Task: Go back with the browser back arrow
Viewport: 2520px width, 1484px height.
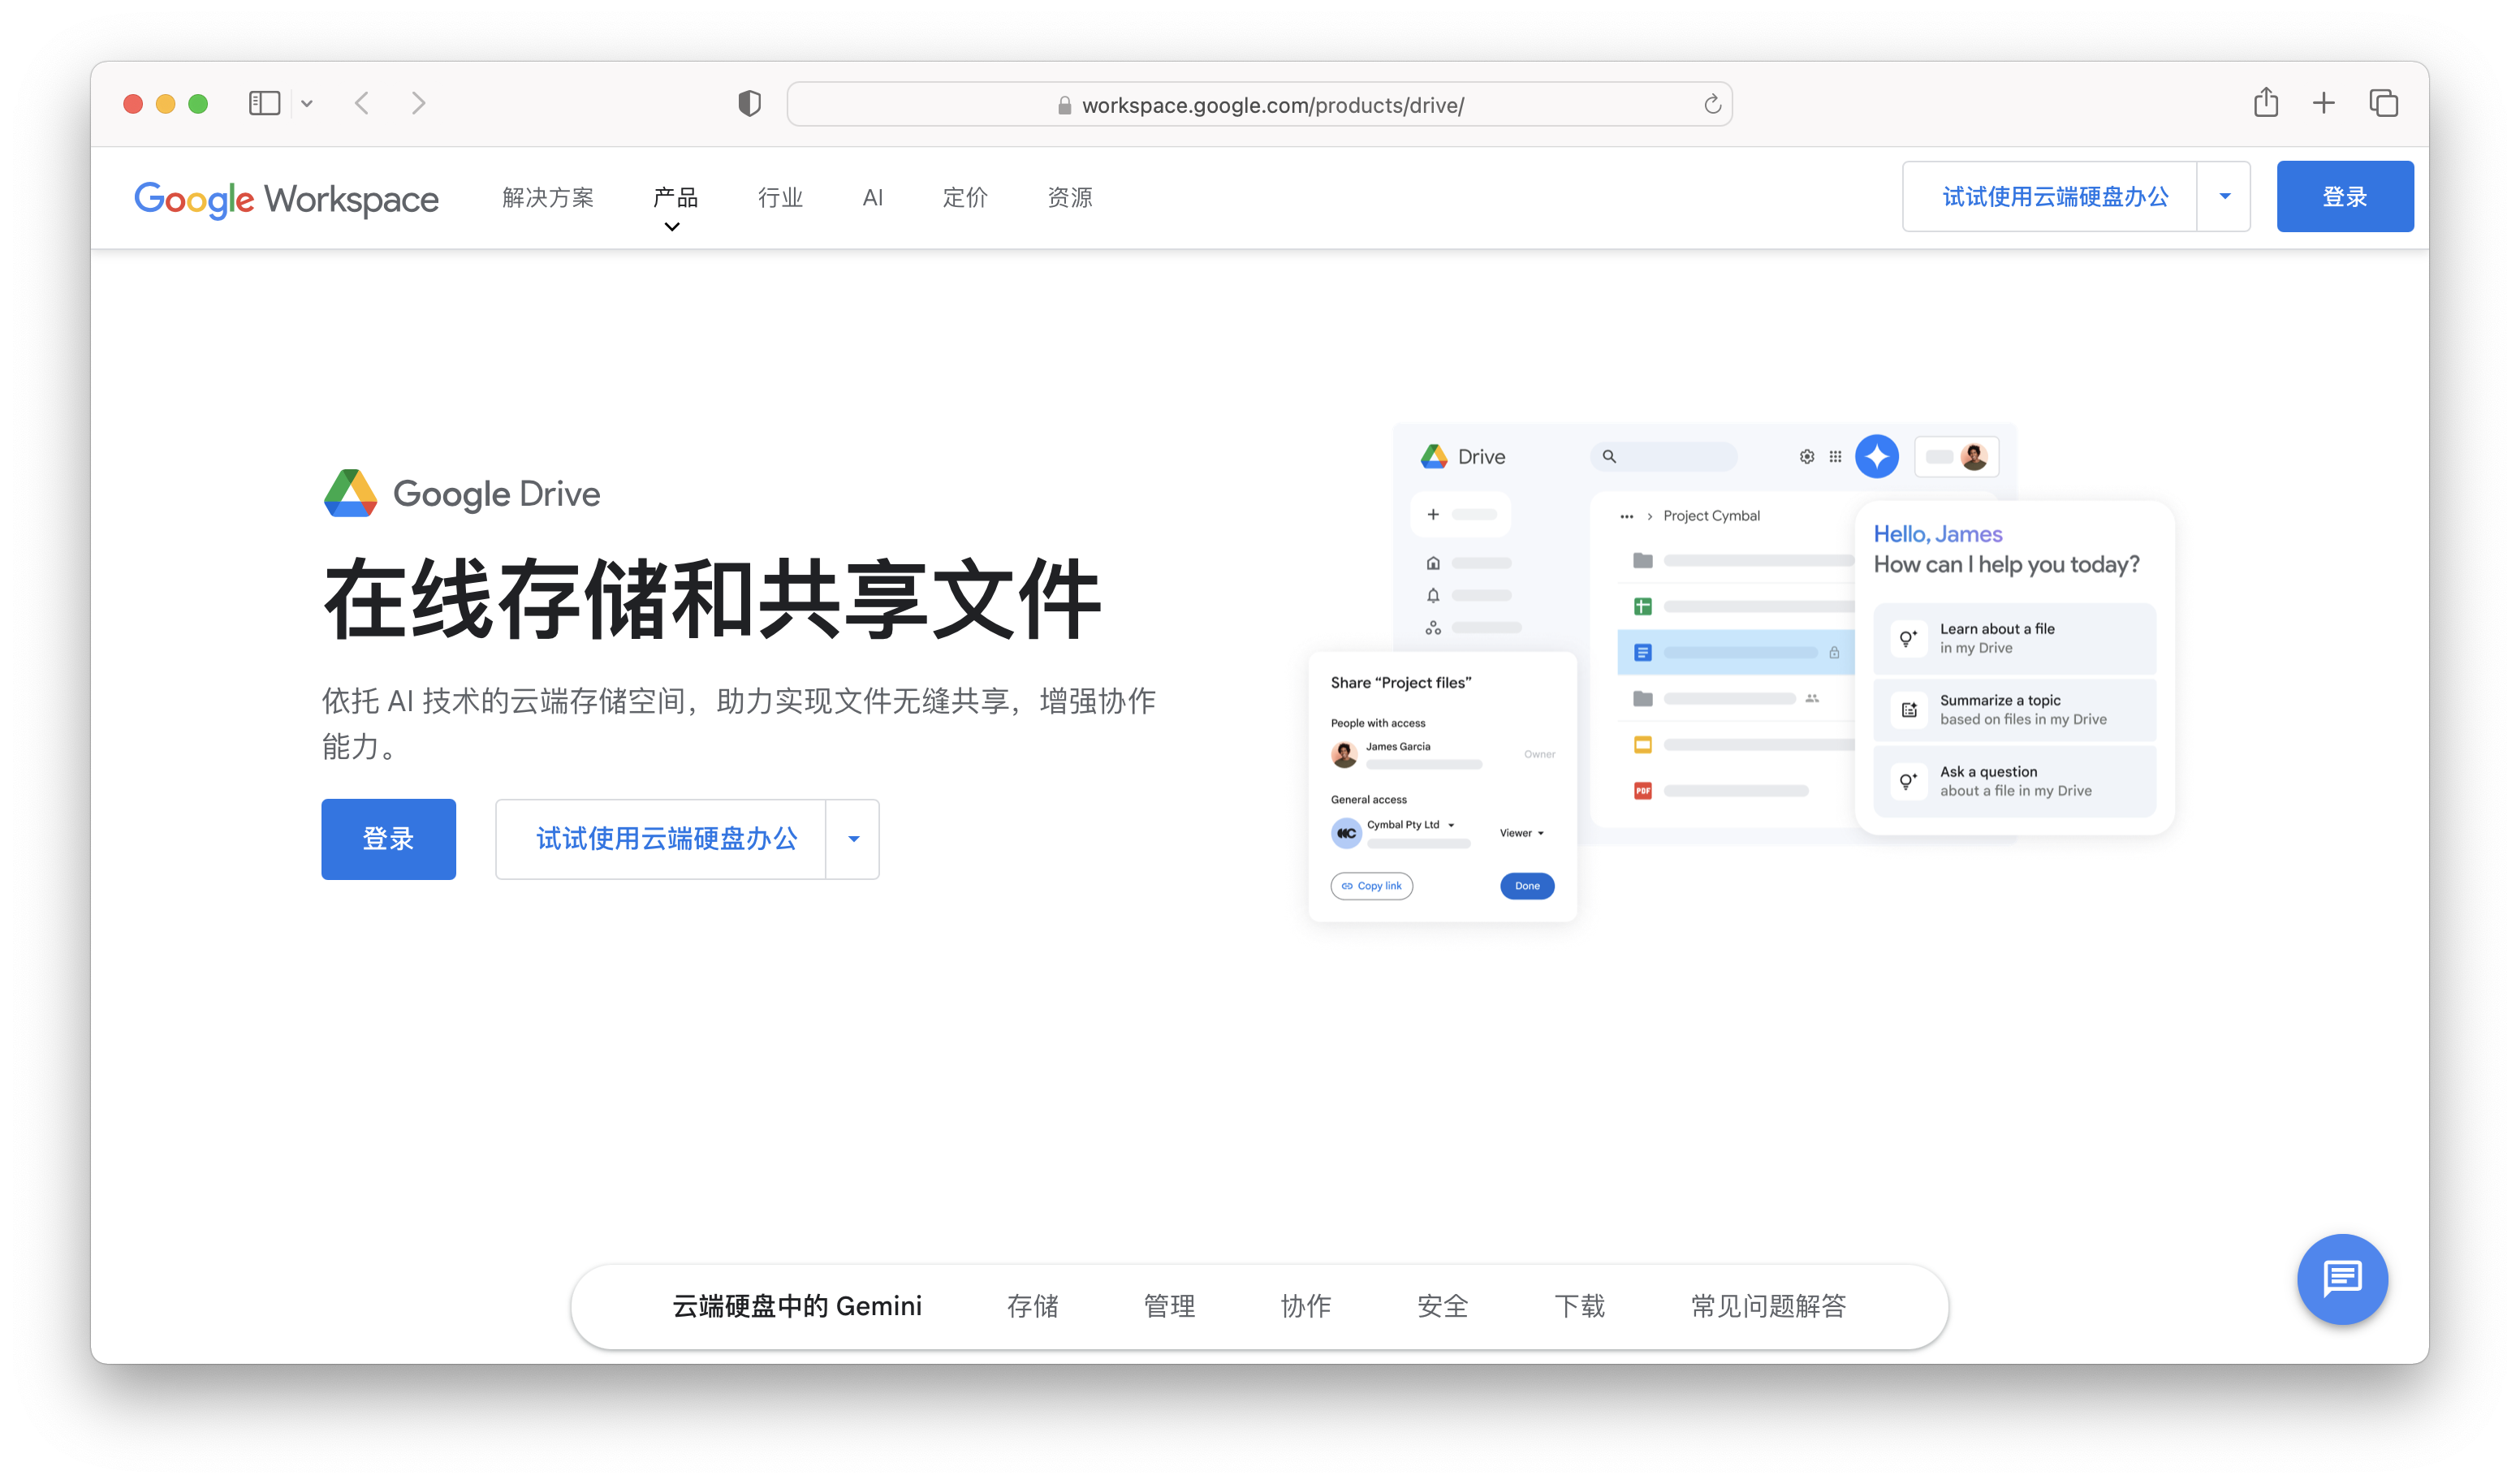Action: point(362,103)
